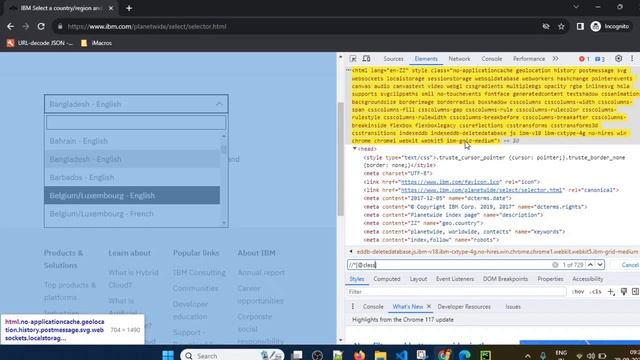Open the Performance tab
This screenshot has width=640, height=360.
pyautogui.click(x=529, y=59)
